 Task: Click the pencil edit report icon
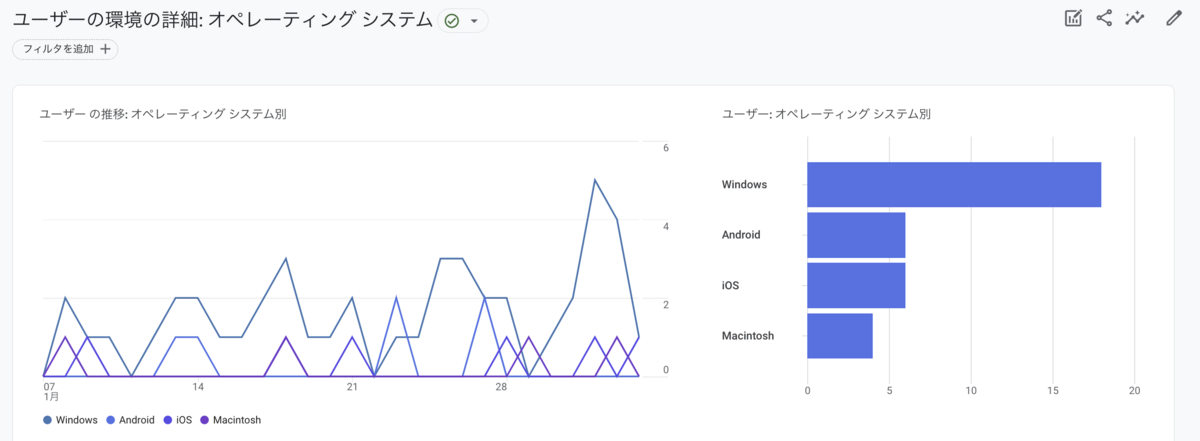tap(1174, 18)
